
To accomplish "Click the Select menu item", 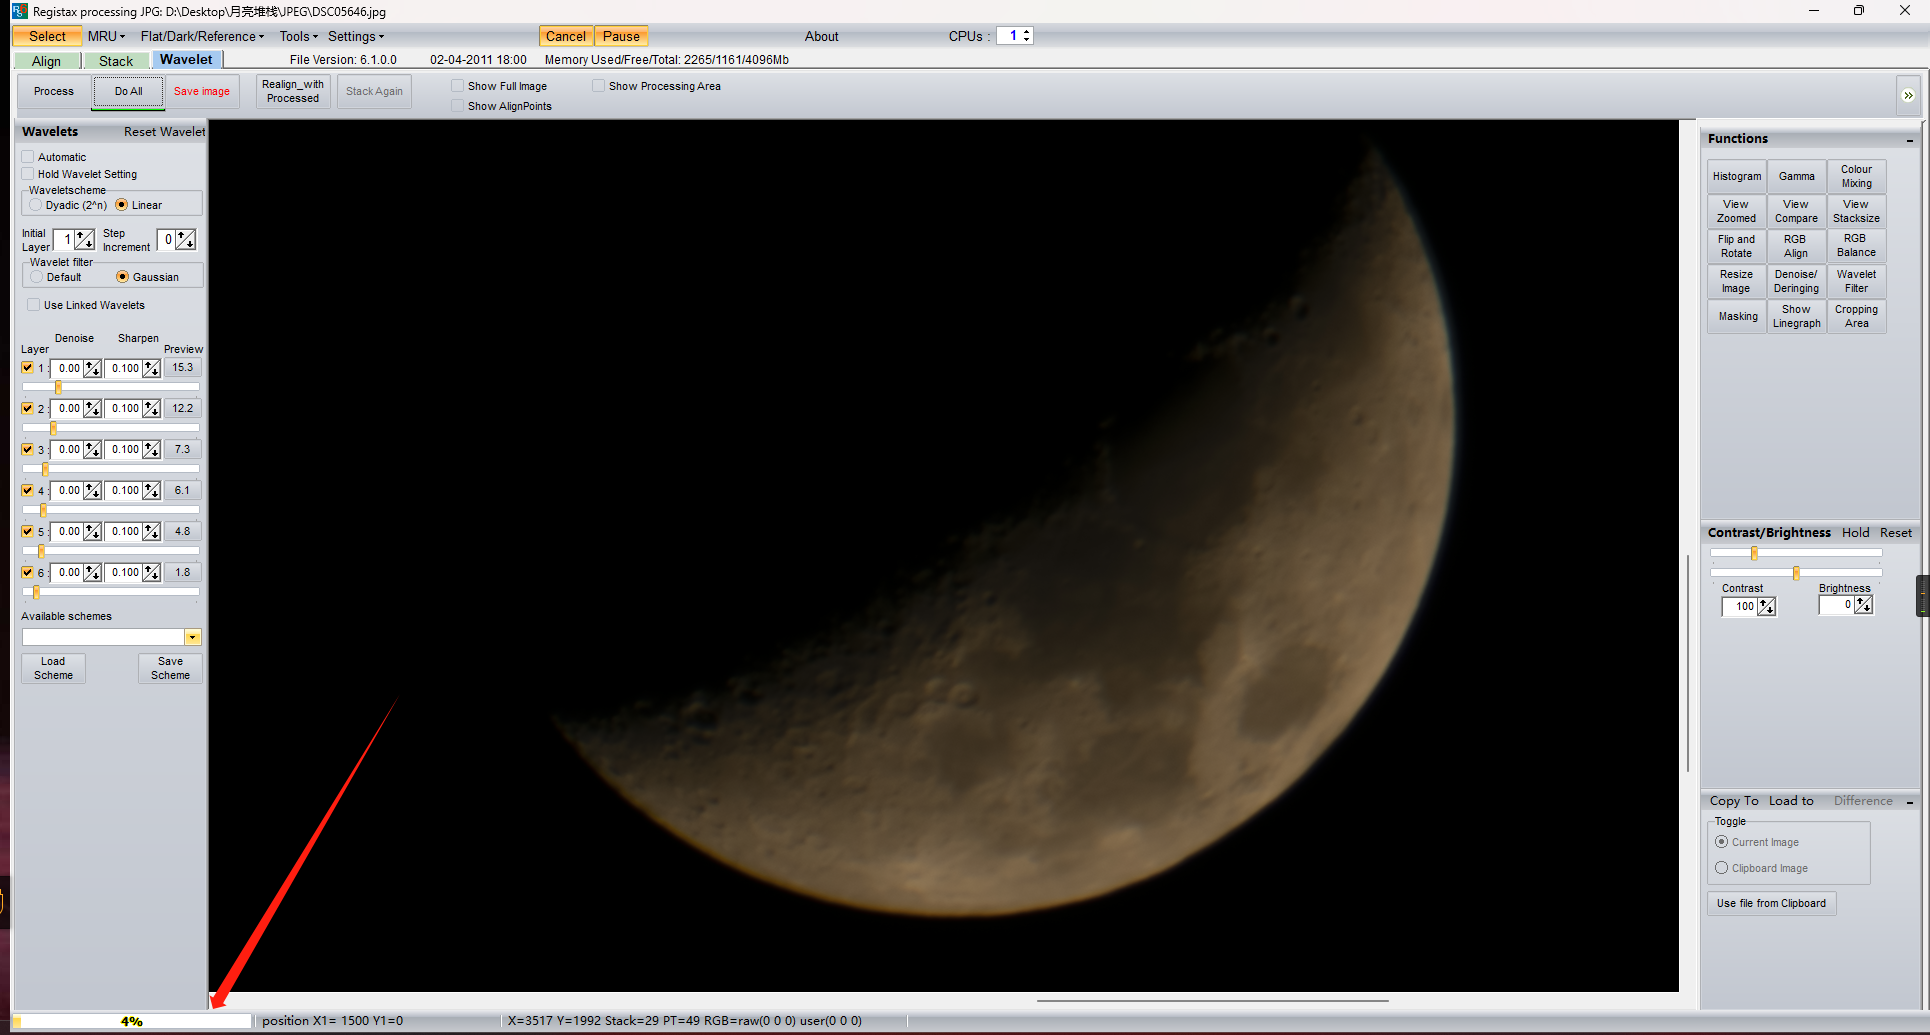I will pos(47,36).
